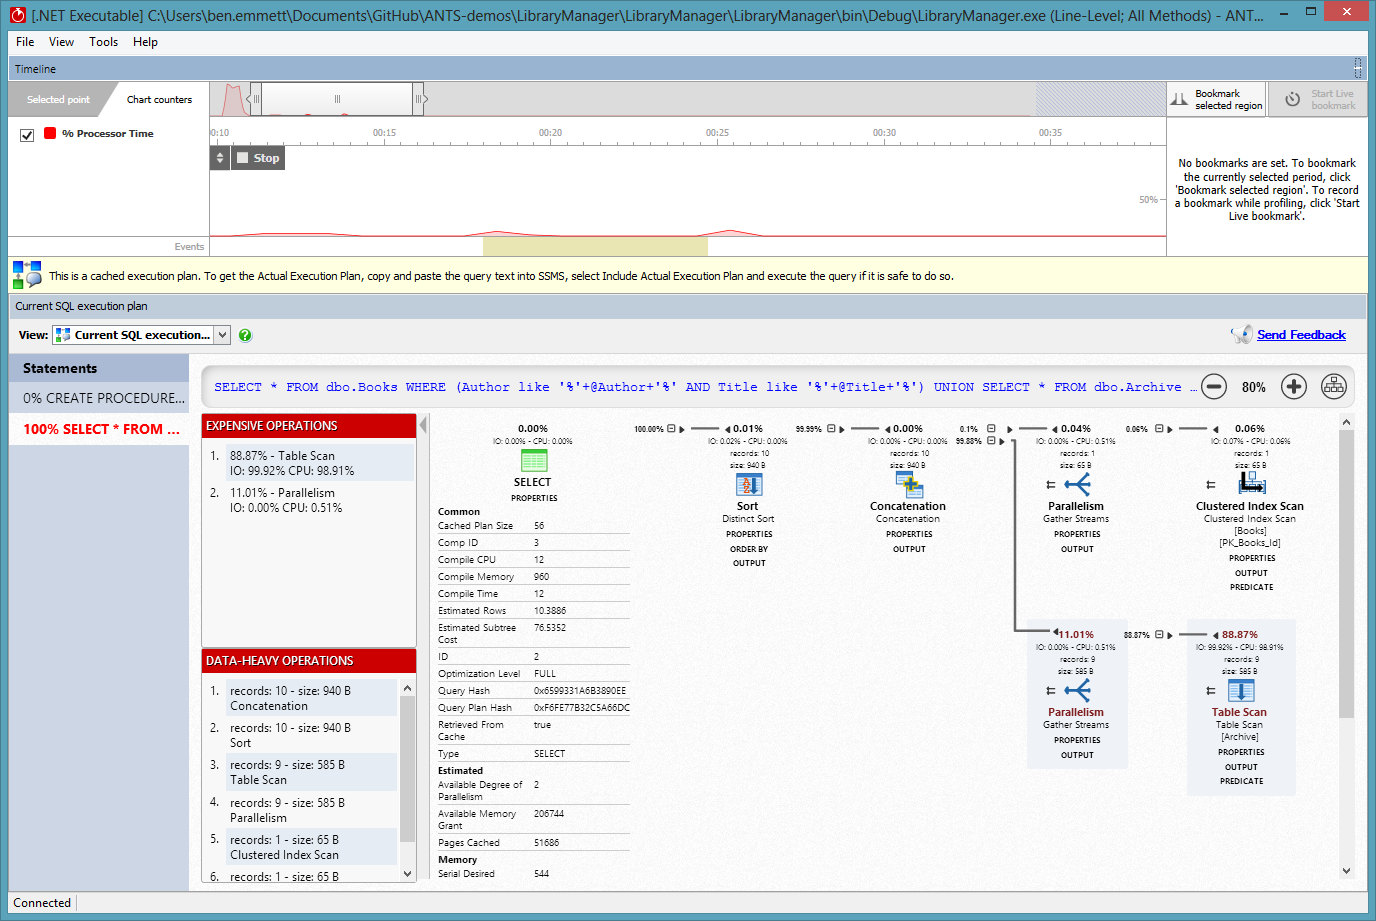Click the green SELECT node icon
1376x921 pixels.
[x=534, y=460]
